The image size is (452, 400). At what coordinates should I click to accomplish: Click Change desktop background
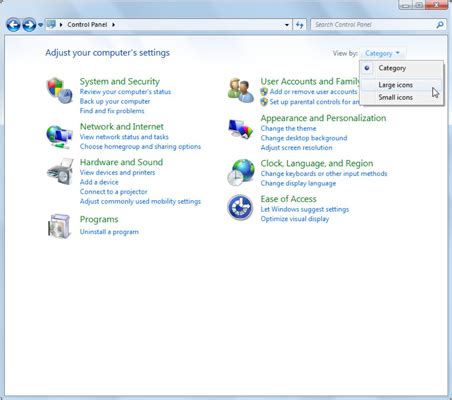(x=304, y=138)
